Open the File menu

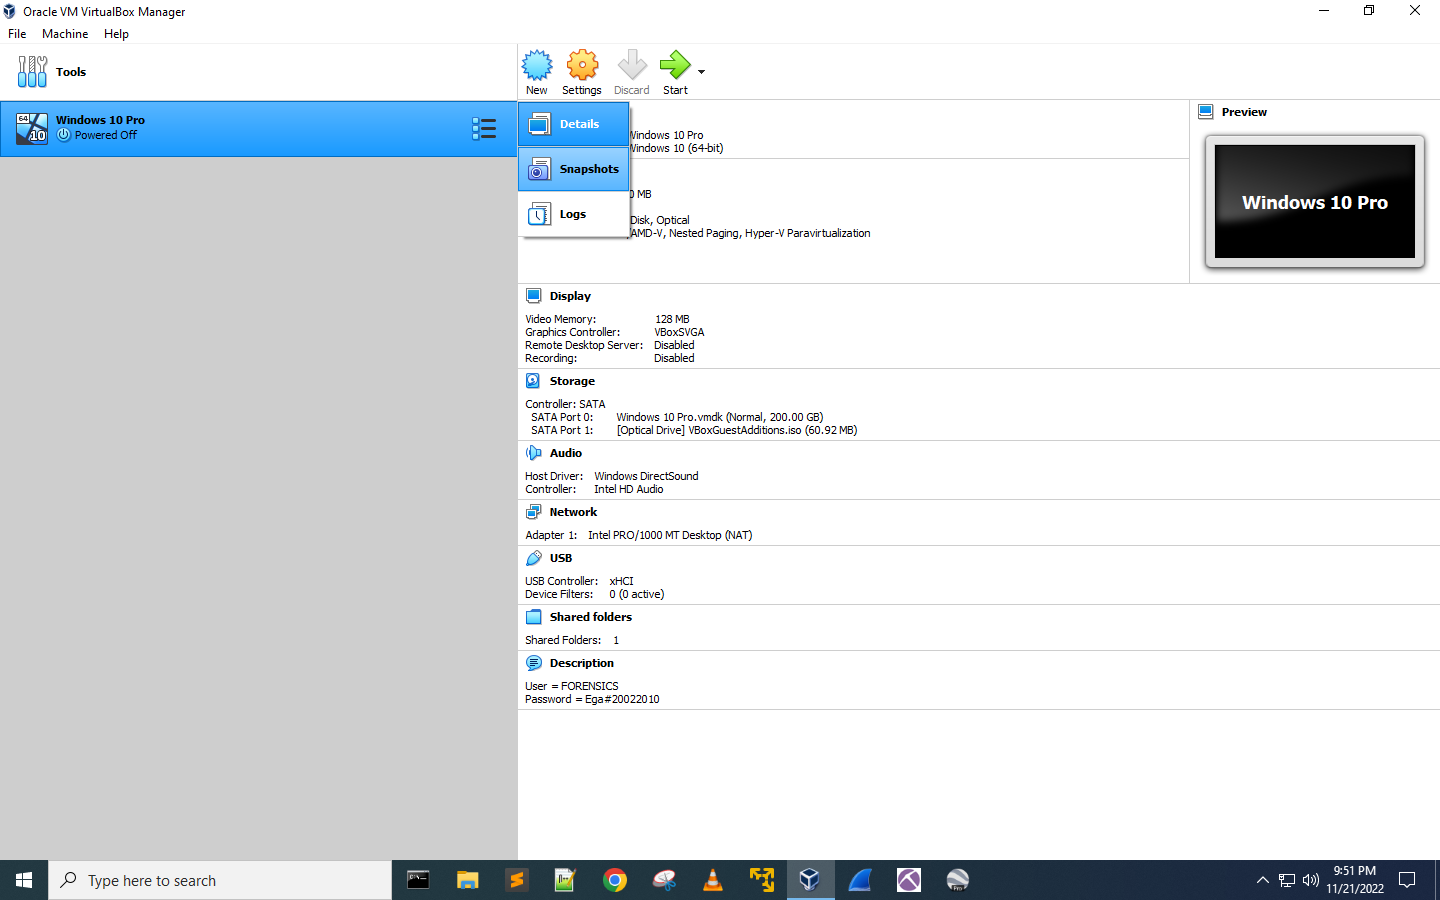17,34
